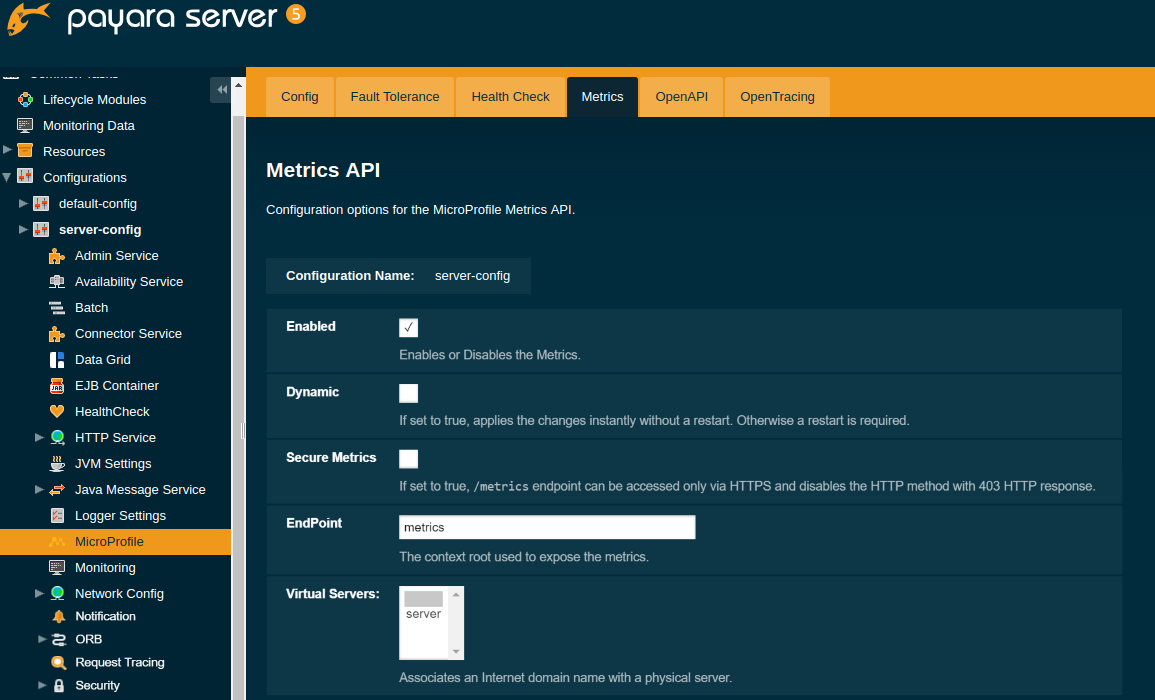The image size is (1155, 700).
Task: Open the Fault Tolerance tab
Action: pos(395,97)
